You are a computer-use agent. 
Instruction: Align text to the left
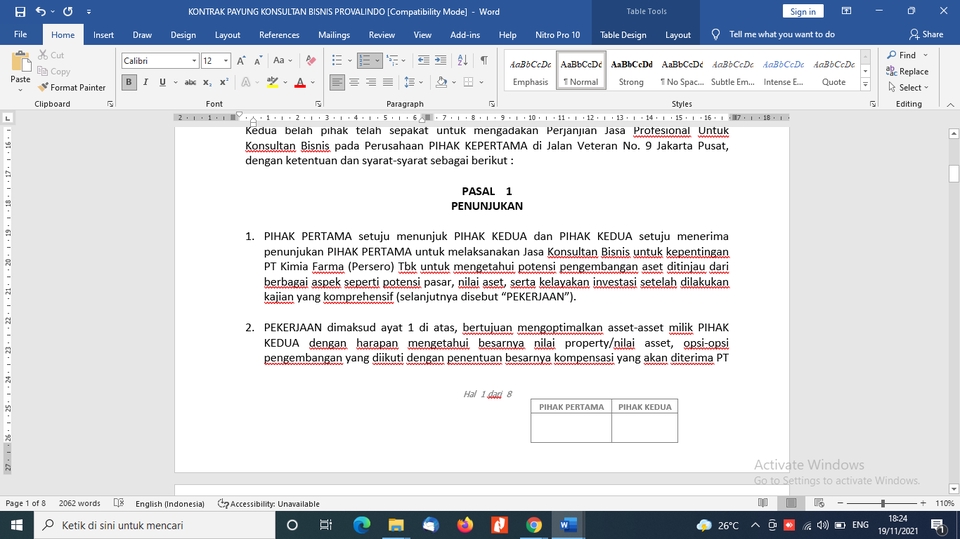337,82
